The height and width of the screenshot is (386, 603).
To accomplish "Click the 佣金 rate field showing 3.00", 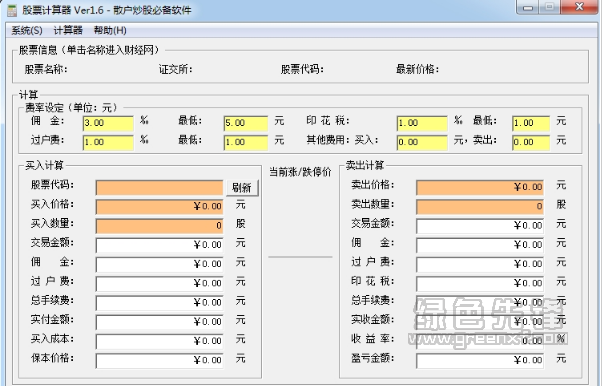I will [x=108, y=123].
